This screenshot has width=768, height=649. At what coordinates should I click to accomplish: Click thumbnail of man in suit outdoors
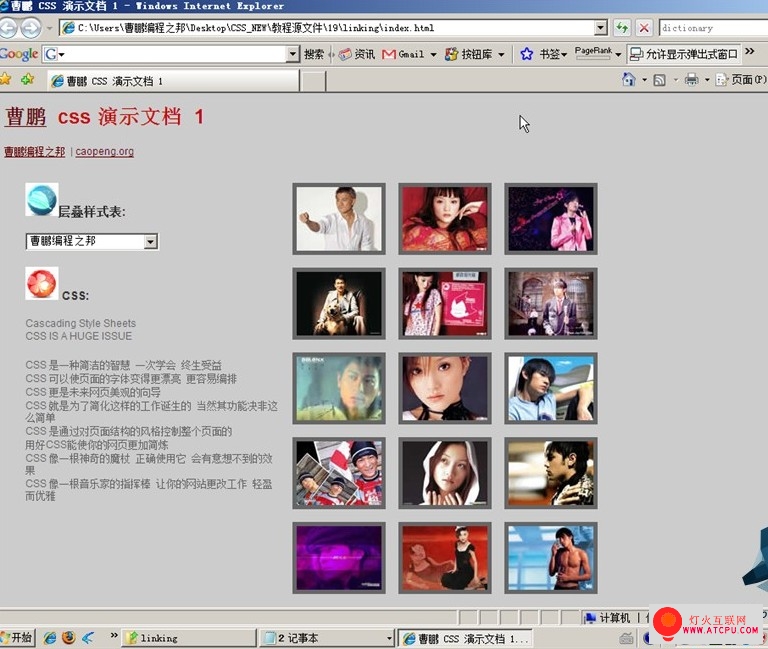point(551,304)
